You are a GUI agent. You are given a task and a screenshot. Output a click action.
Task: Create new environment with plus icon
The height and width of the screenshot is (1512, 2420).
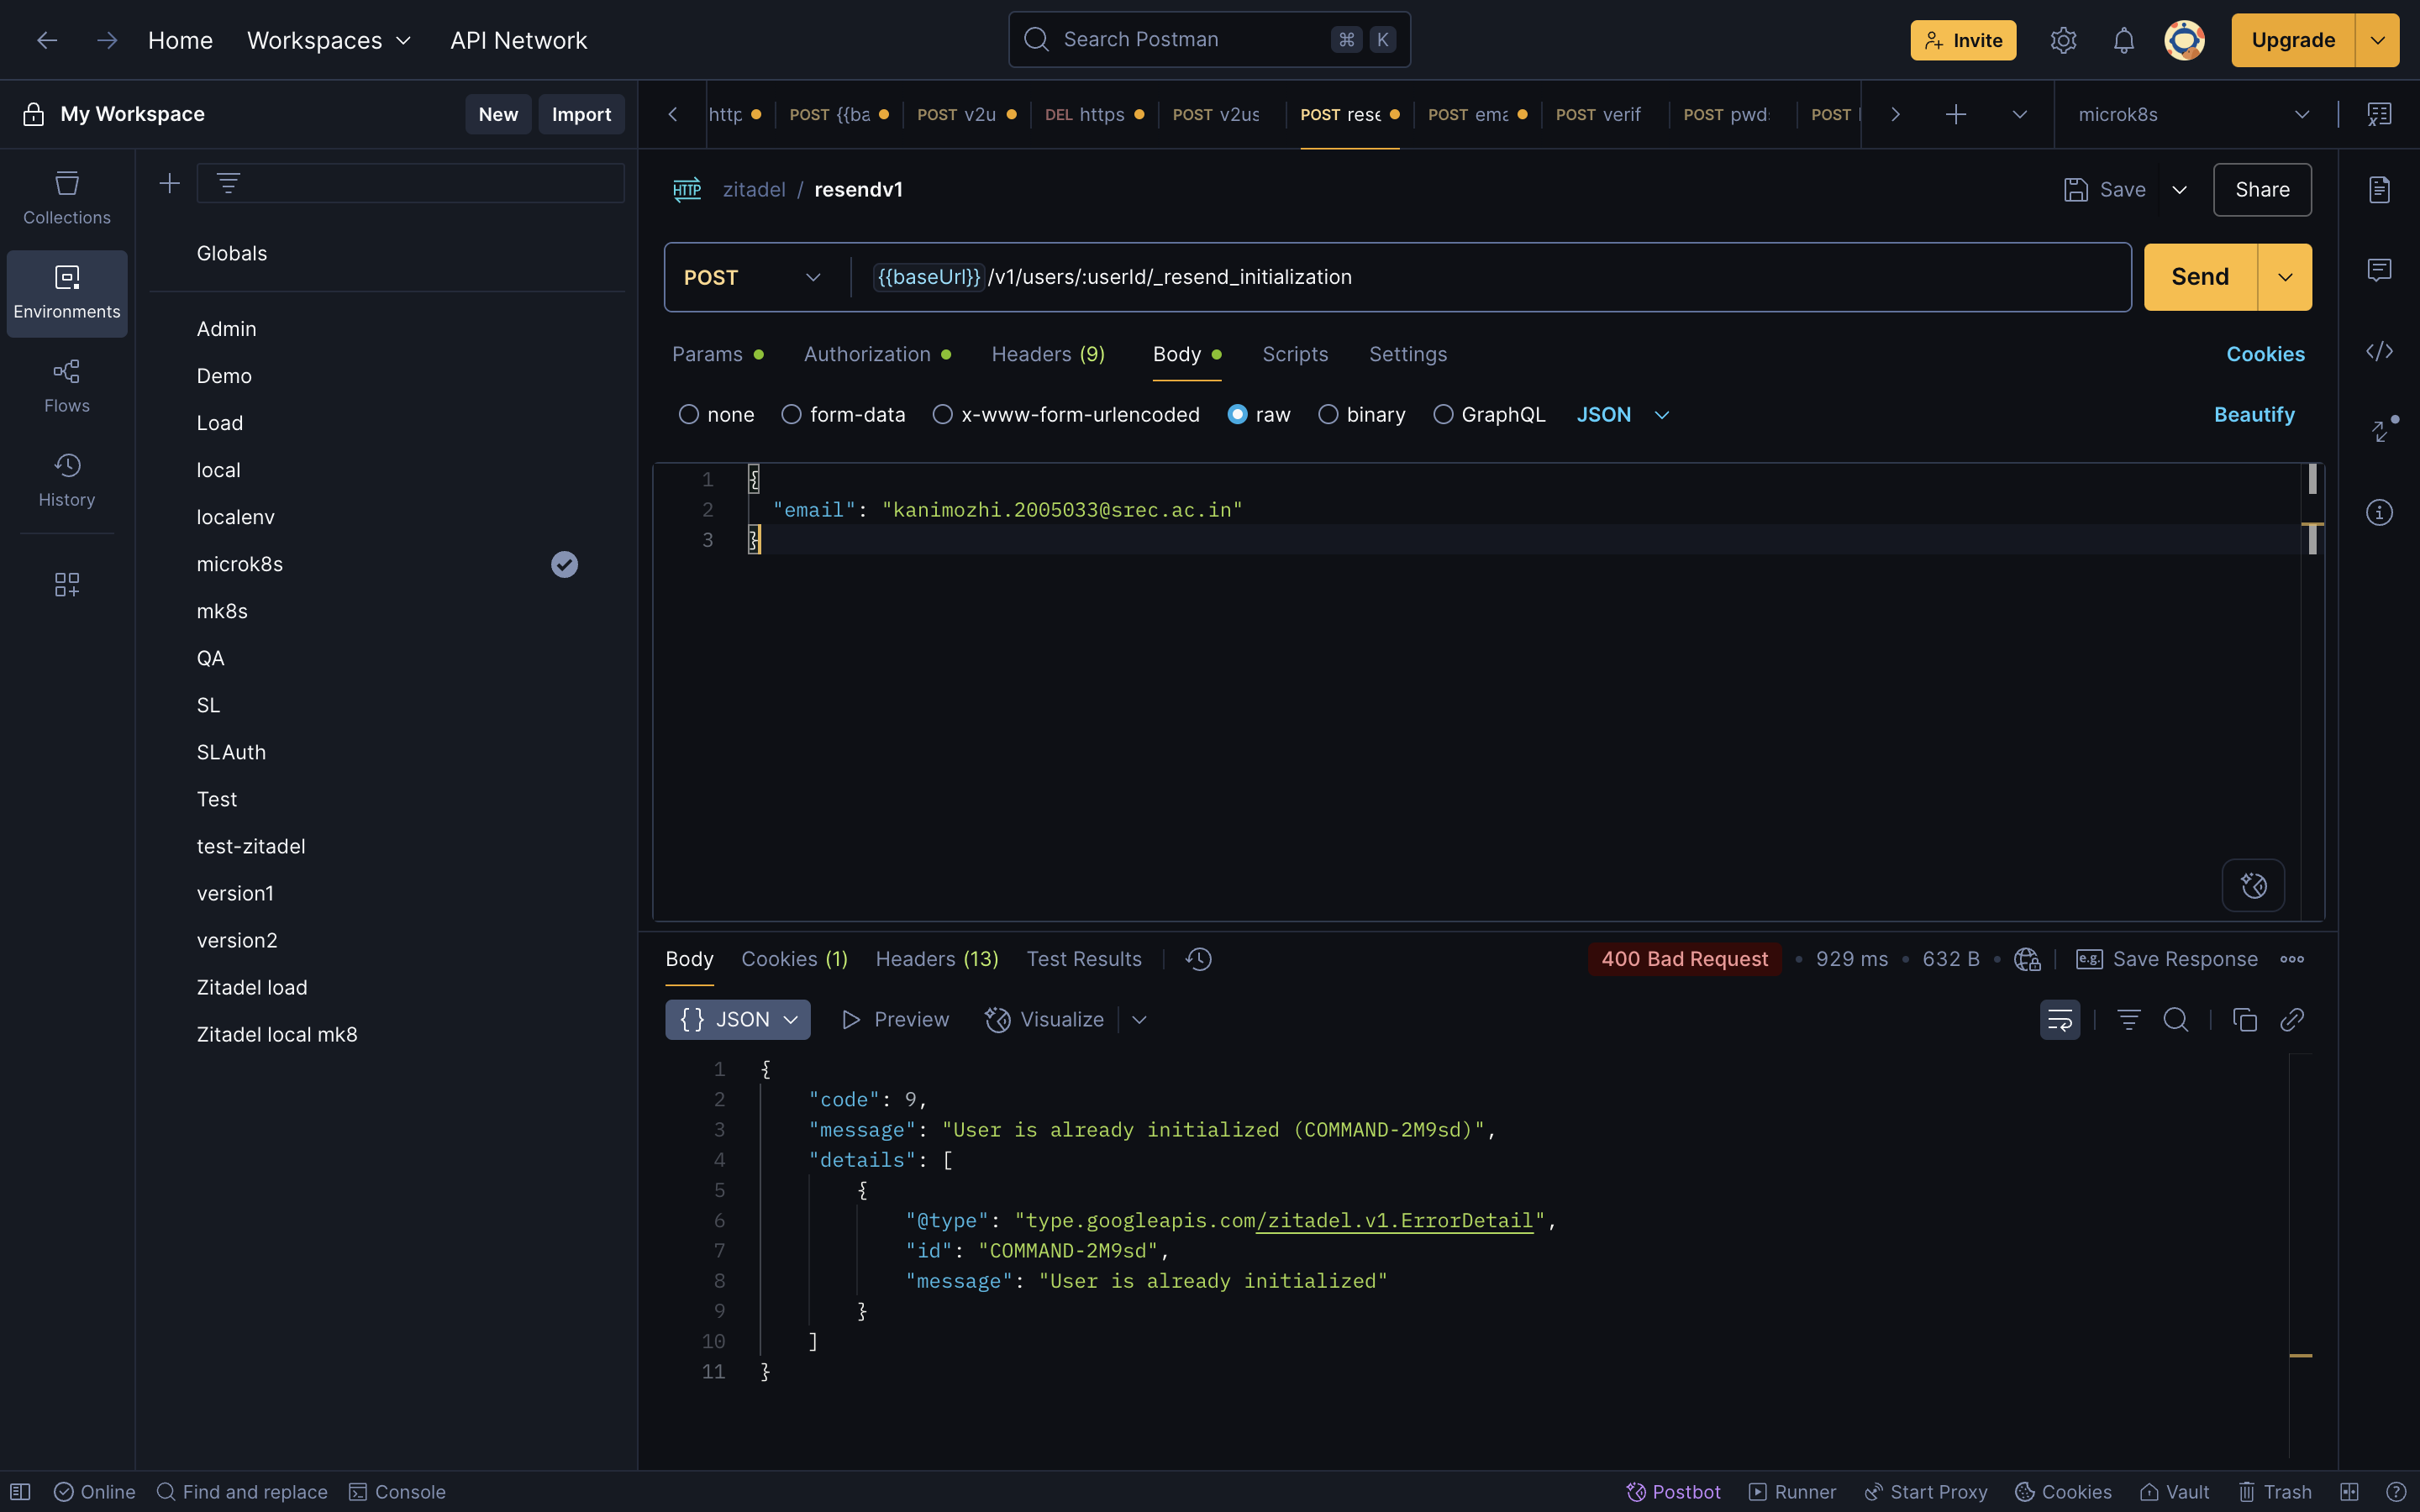click(x=170, y=183)
